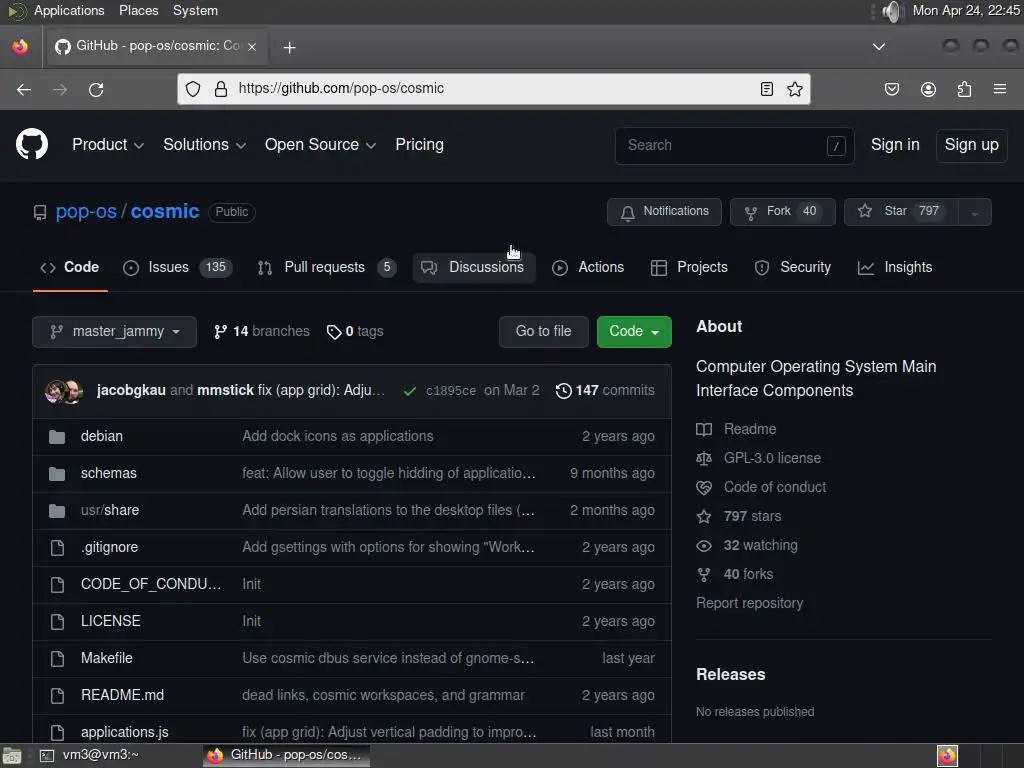Open the Product dropdown menu
1024x768 pixels.
coord(108,145)
